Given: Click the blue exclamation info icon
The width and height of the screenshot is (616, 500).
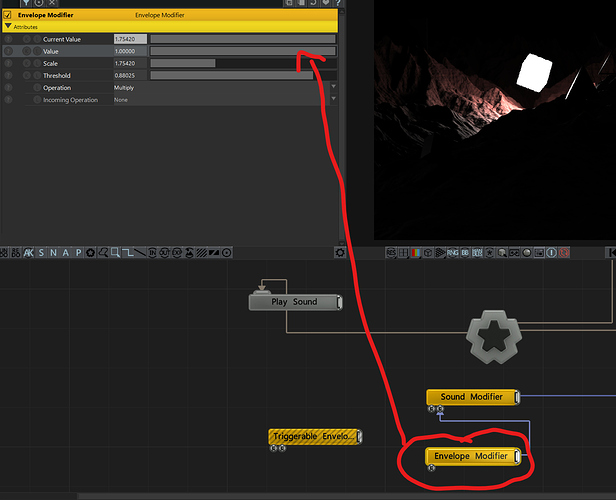Looking at the screenshot, I should pyautogui.click(x=552, y=253).
